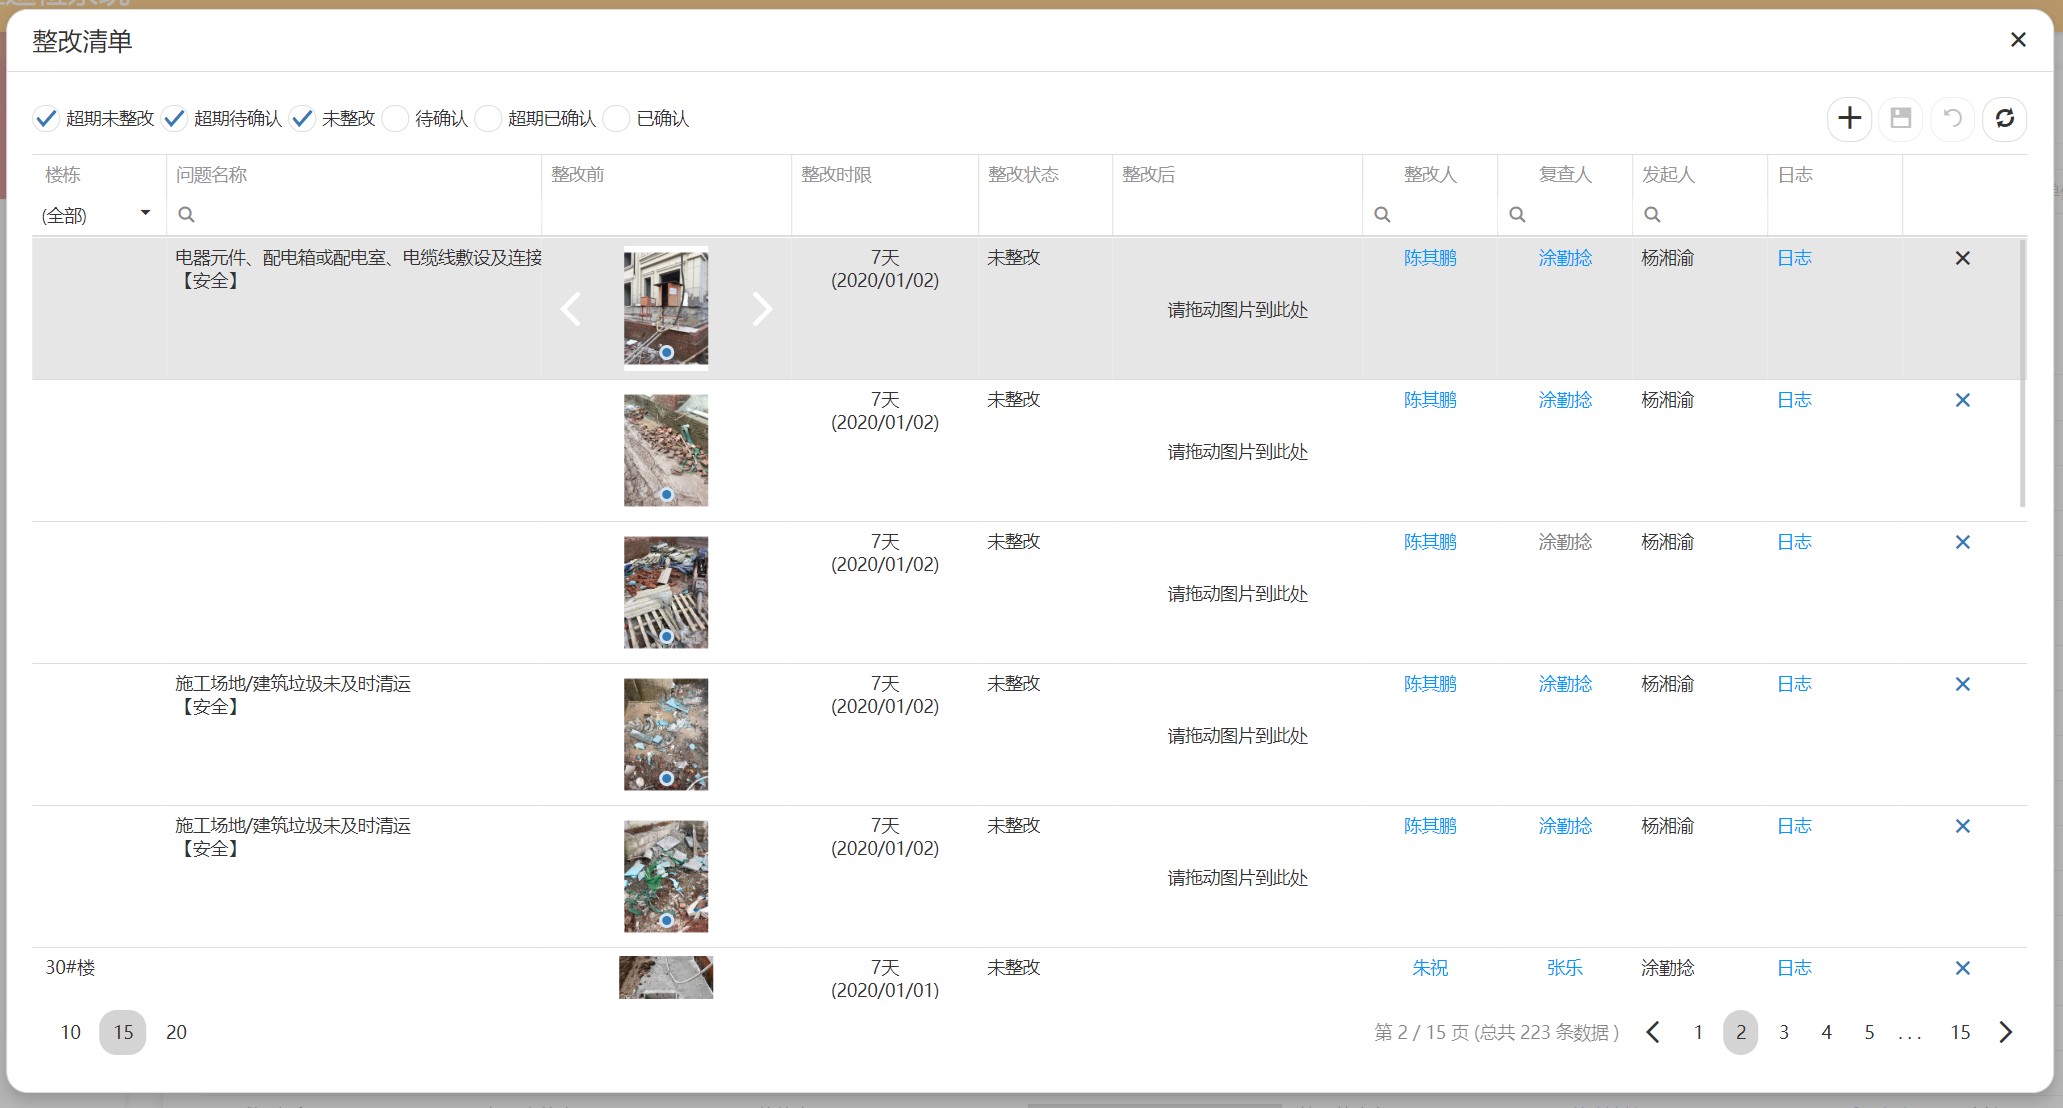Show previous photo in first row
Screen dimensions: 2063x1108
click(x=571, y=309)
